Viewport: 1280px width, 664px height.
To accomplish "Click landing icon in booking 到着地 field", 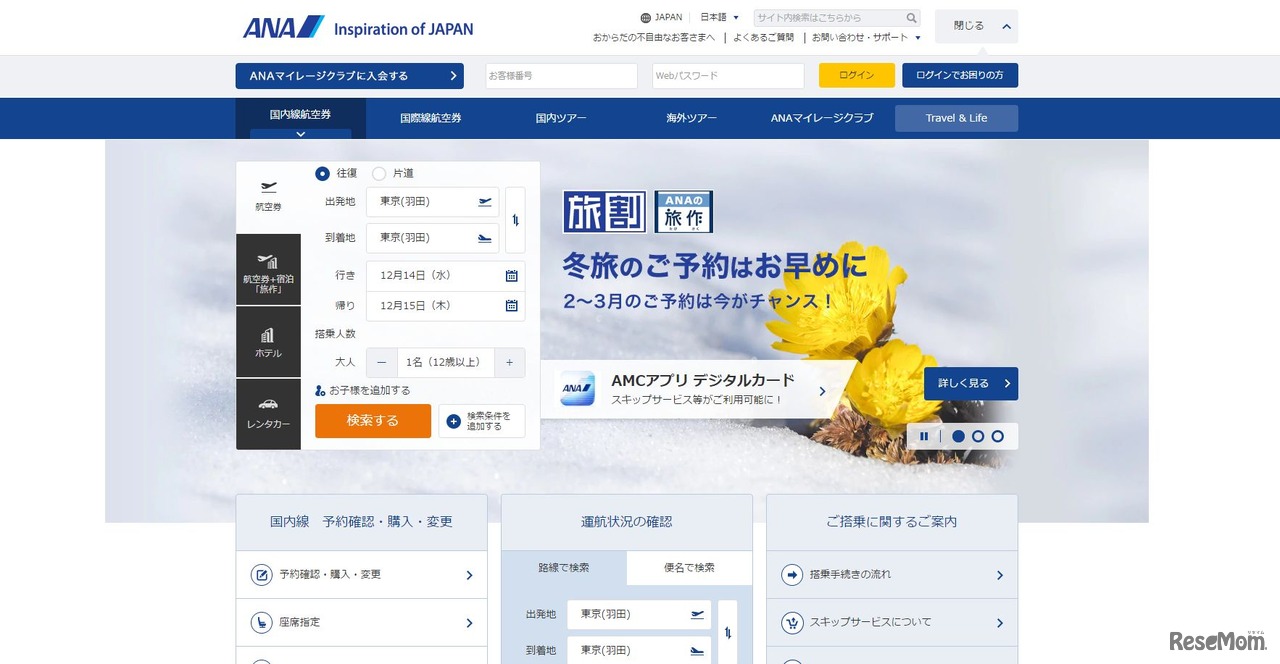I will coord(485,238).
